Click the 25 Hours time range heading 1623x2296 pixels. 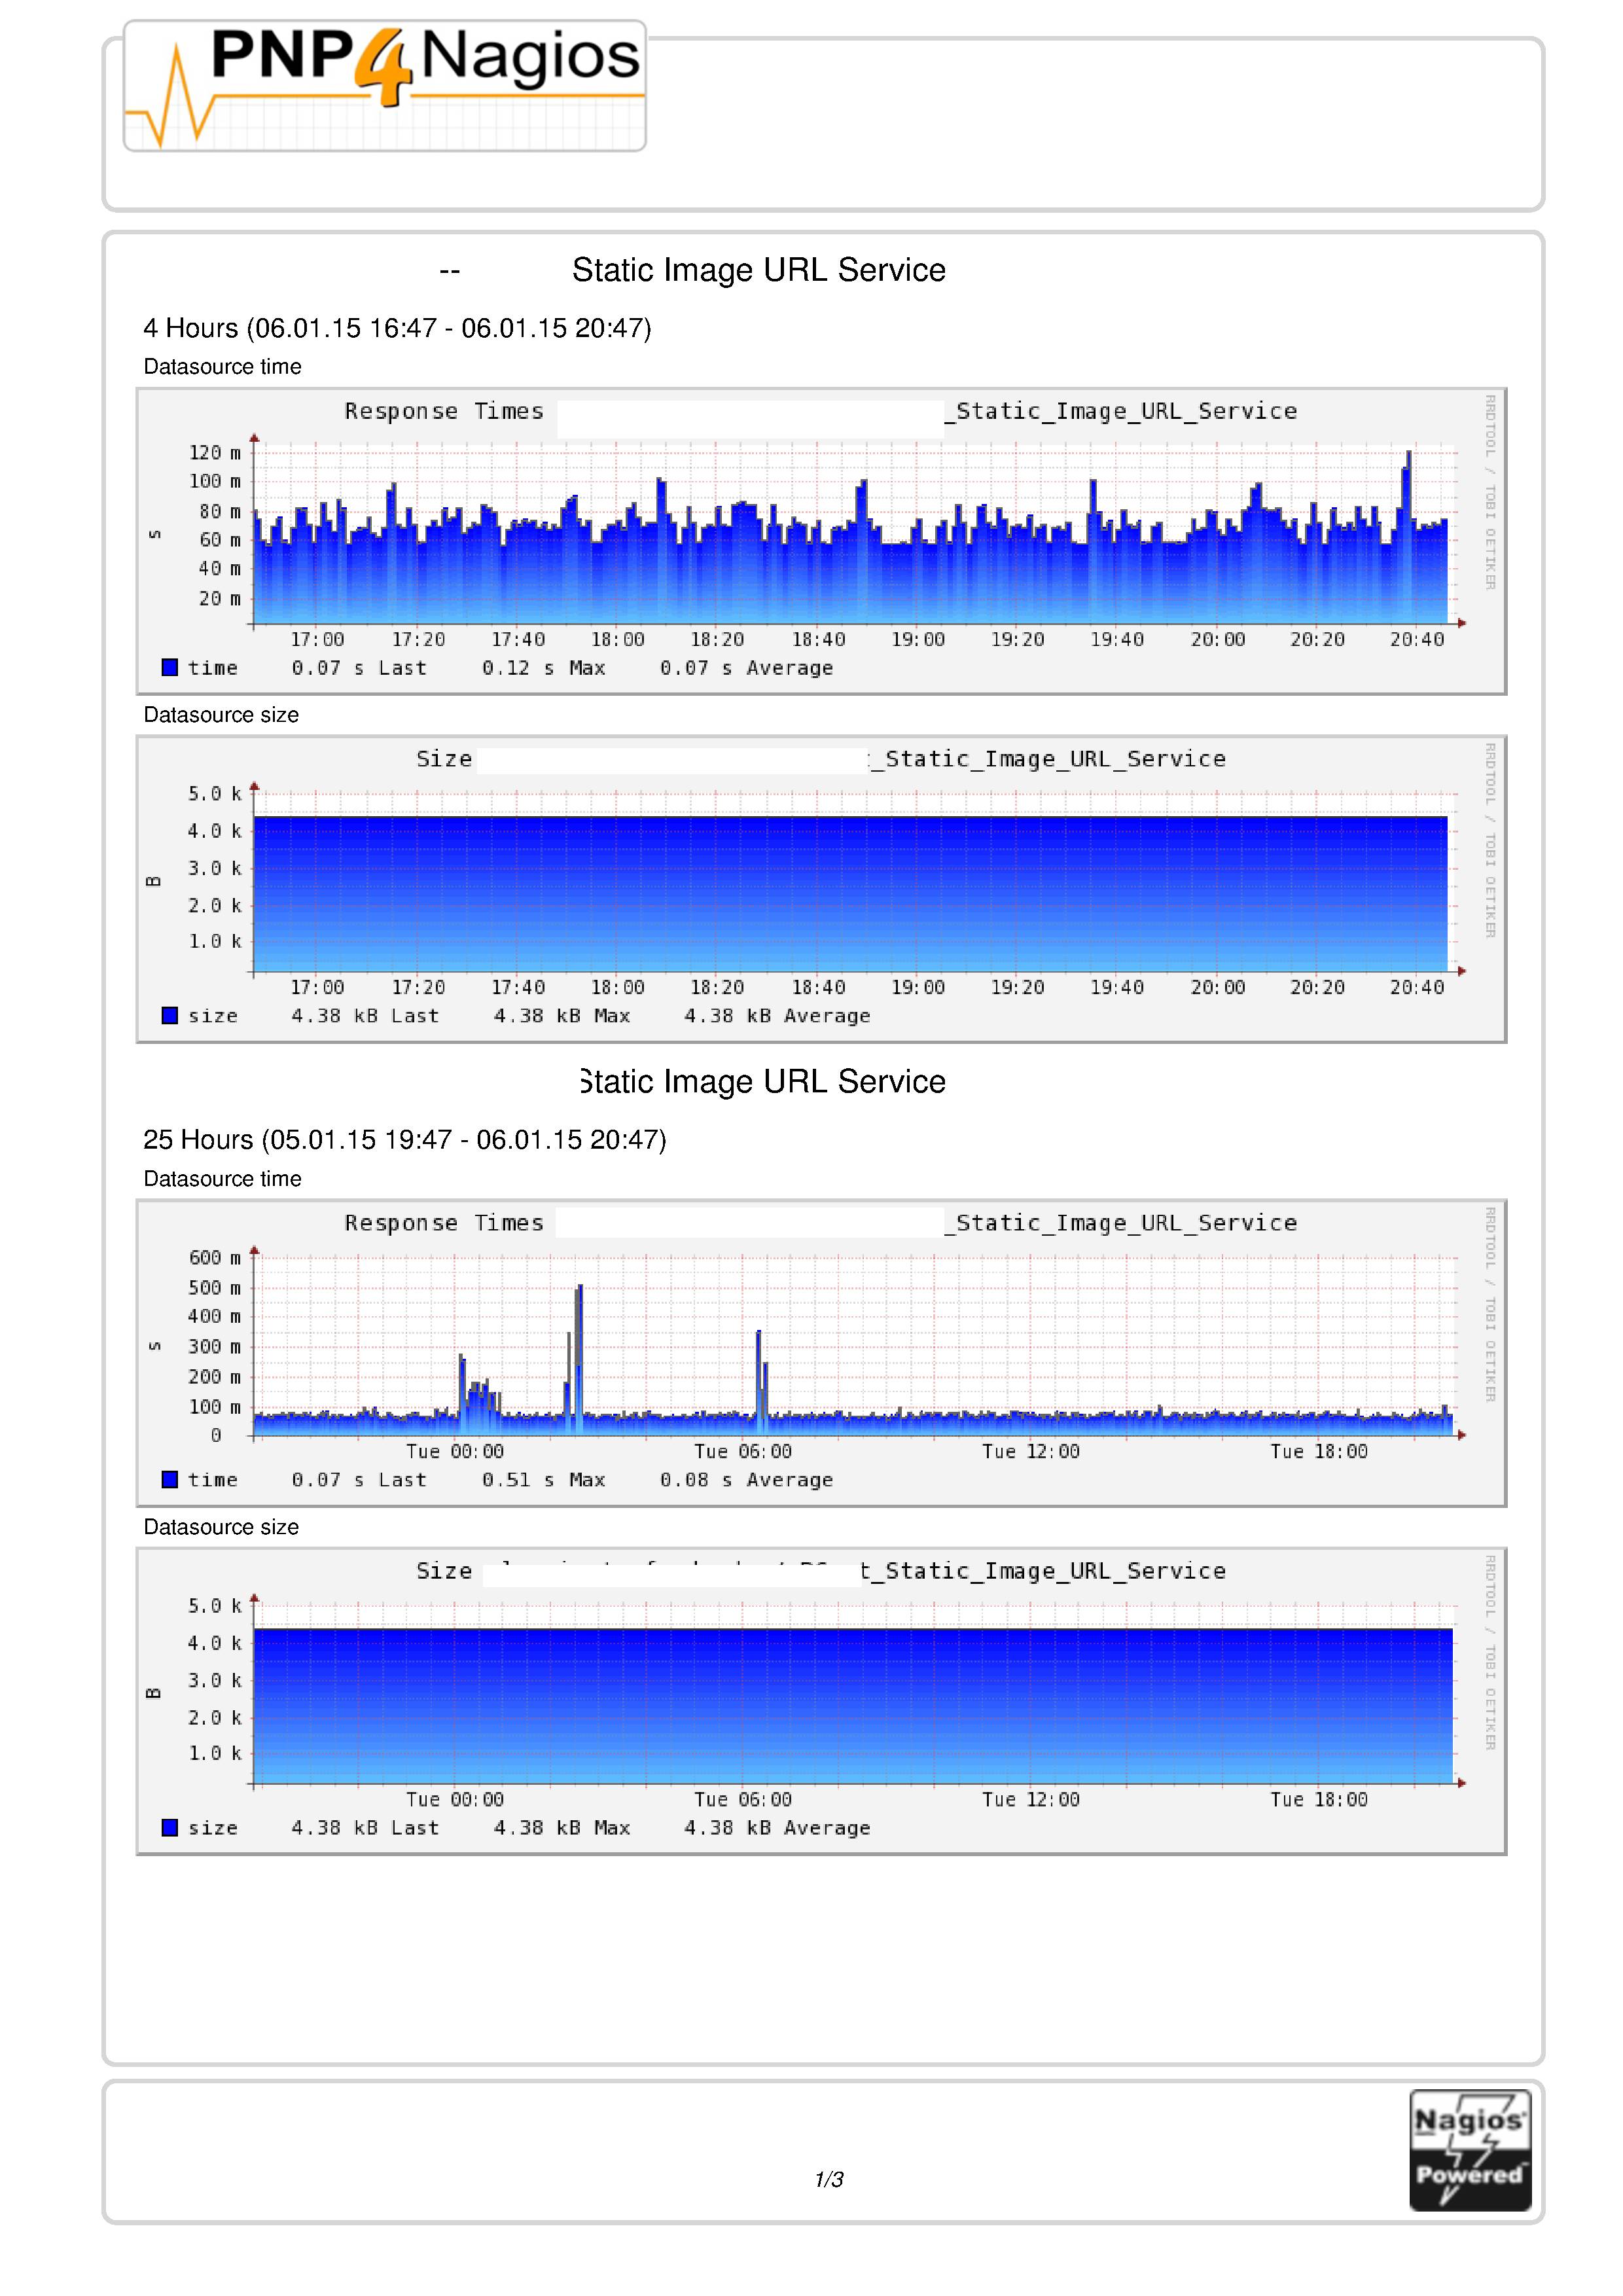(404, 1140)
